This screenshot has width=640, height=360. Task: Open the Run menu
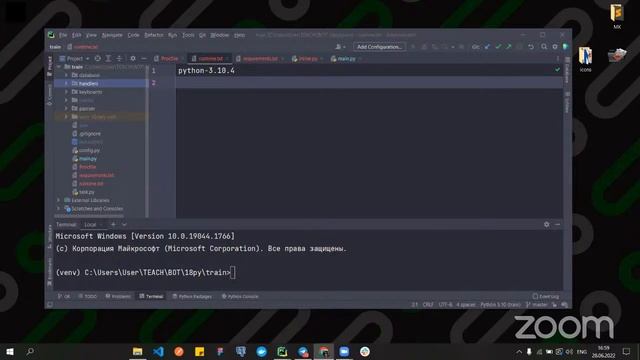(x=173, y=35)
